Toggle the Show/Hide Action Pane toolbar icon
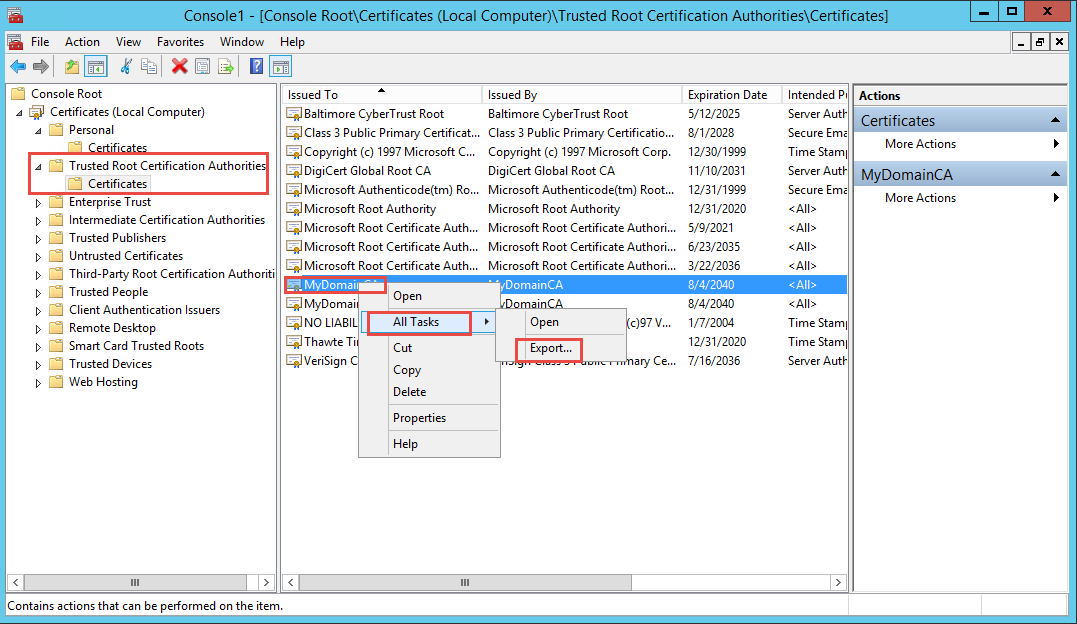 (281, 67)
